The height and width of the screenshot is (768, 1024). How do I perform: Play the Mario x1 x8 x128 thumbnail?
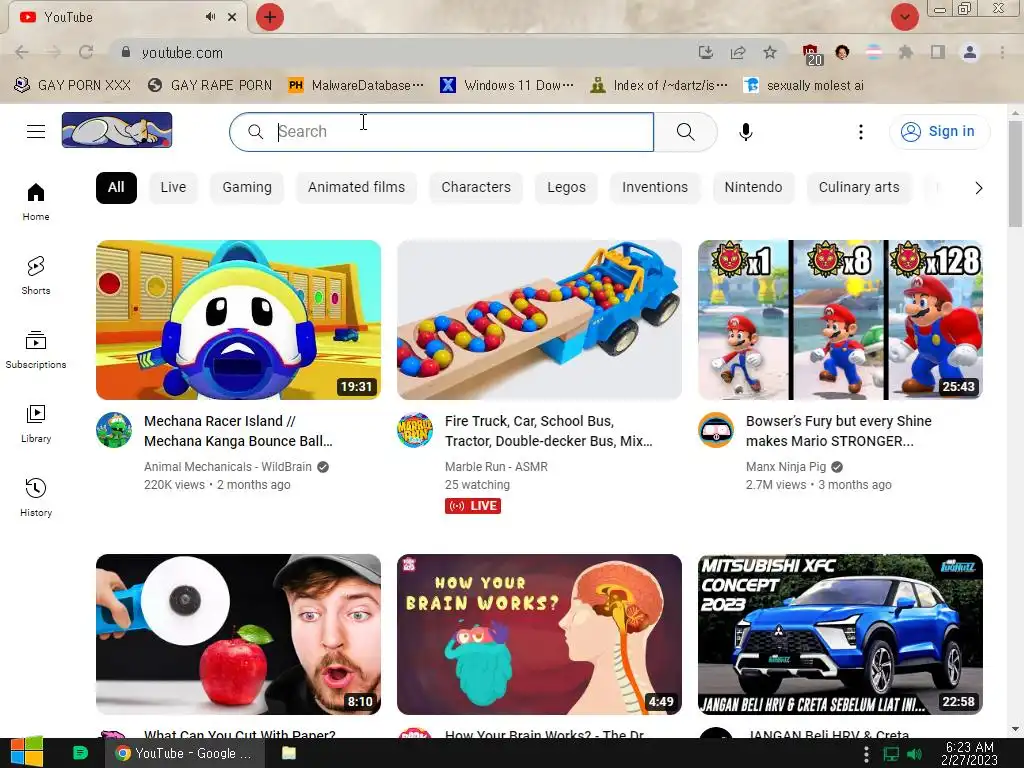click(840, 320)
